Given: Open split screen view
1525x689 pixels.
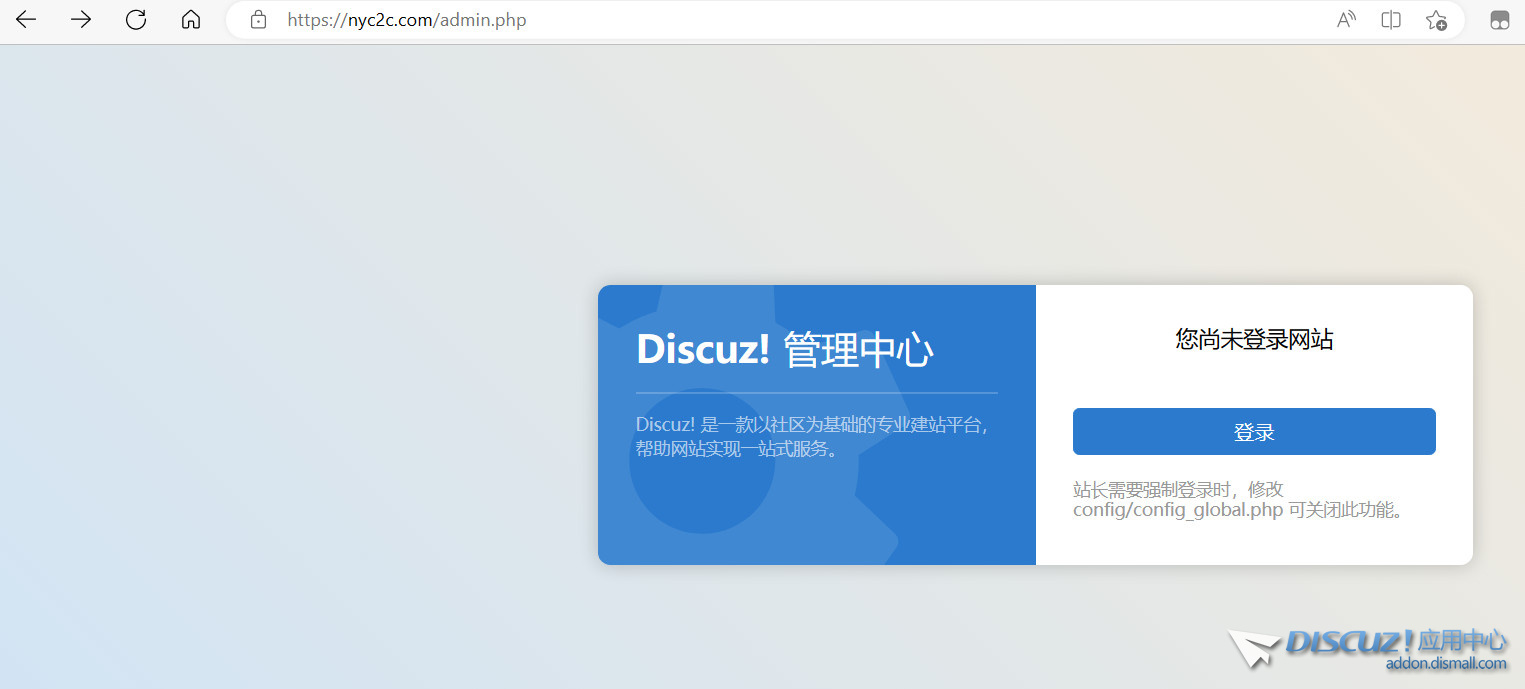Looking at the screenshot, I should point(1390,19).
